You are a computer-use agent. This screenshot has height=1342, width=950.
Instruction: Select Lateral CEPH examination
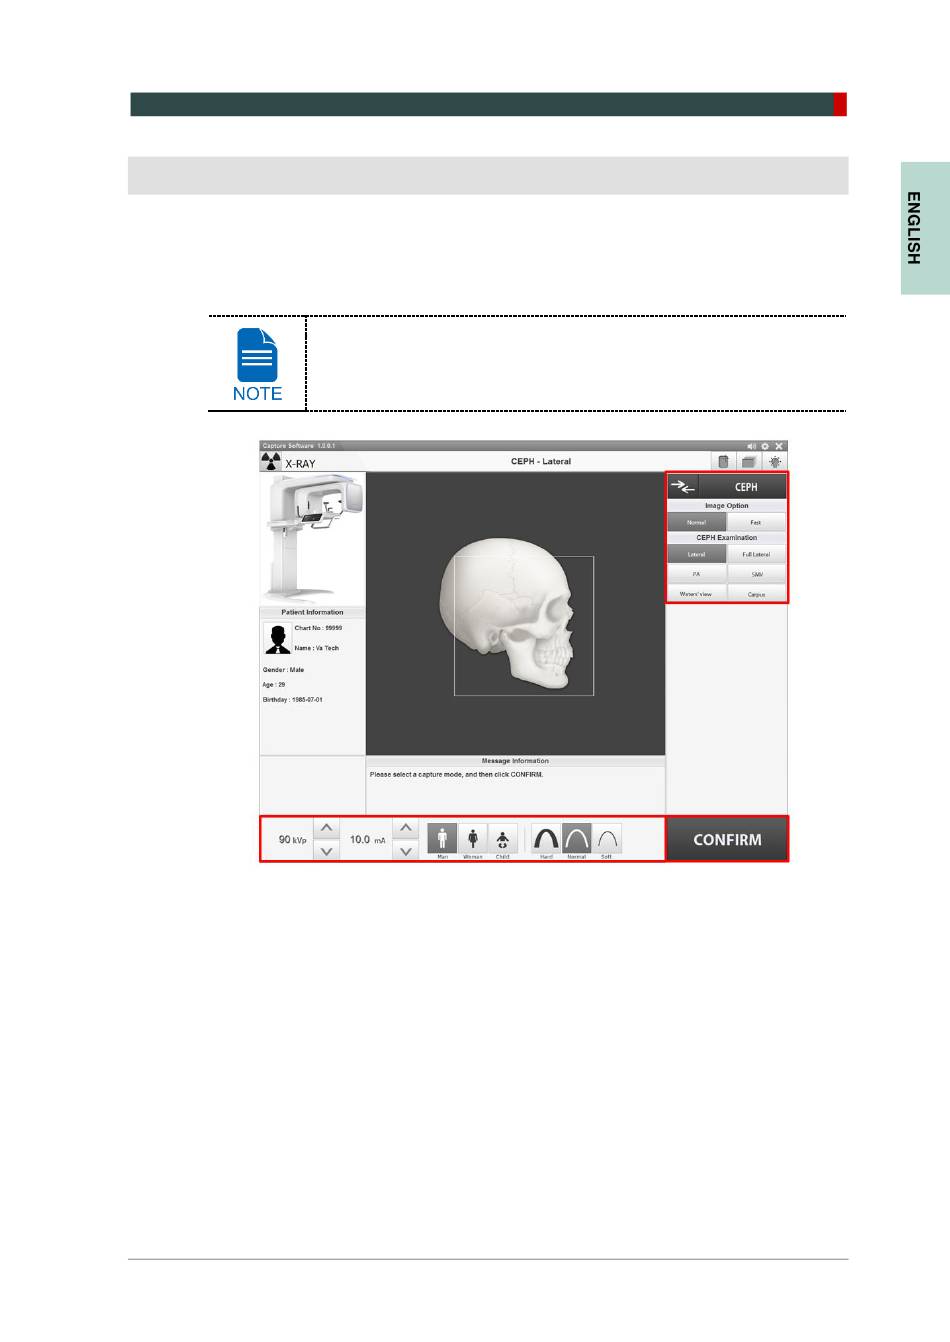pyautogui.click(x=697, y=554)
